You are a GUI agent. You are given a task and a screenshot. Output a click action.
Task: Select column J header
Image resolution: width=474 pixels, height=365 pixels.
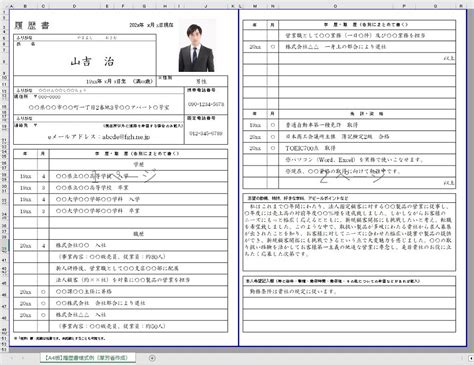click(206, 6)
